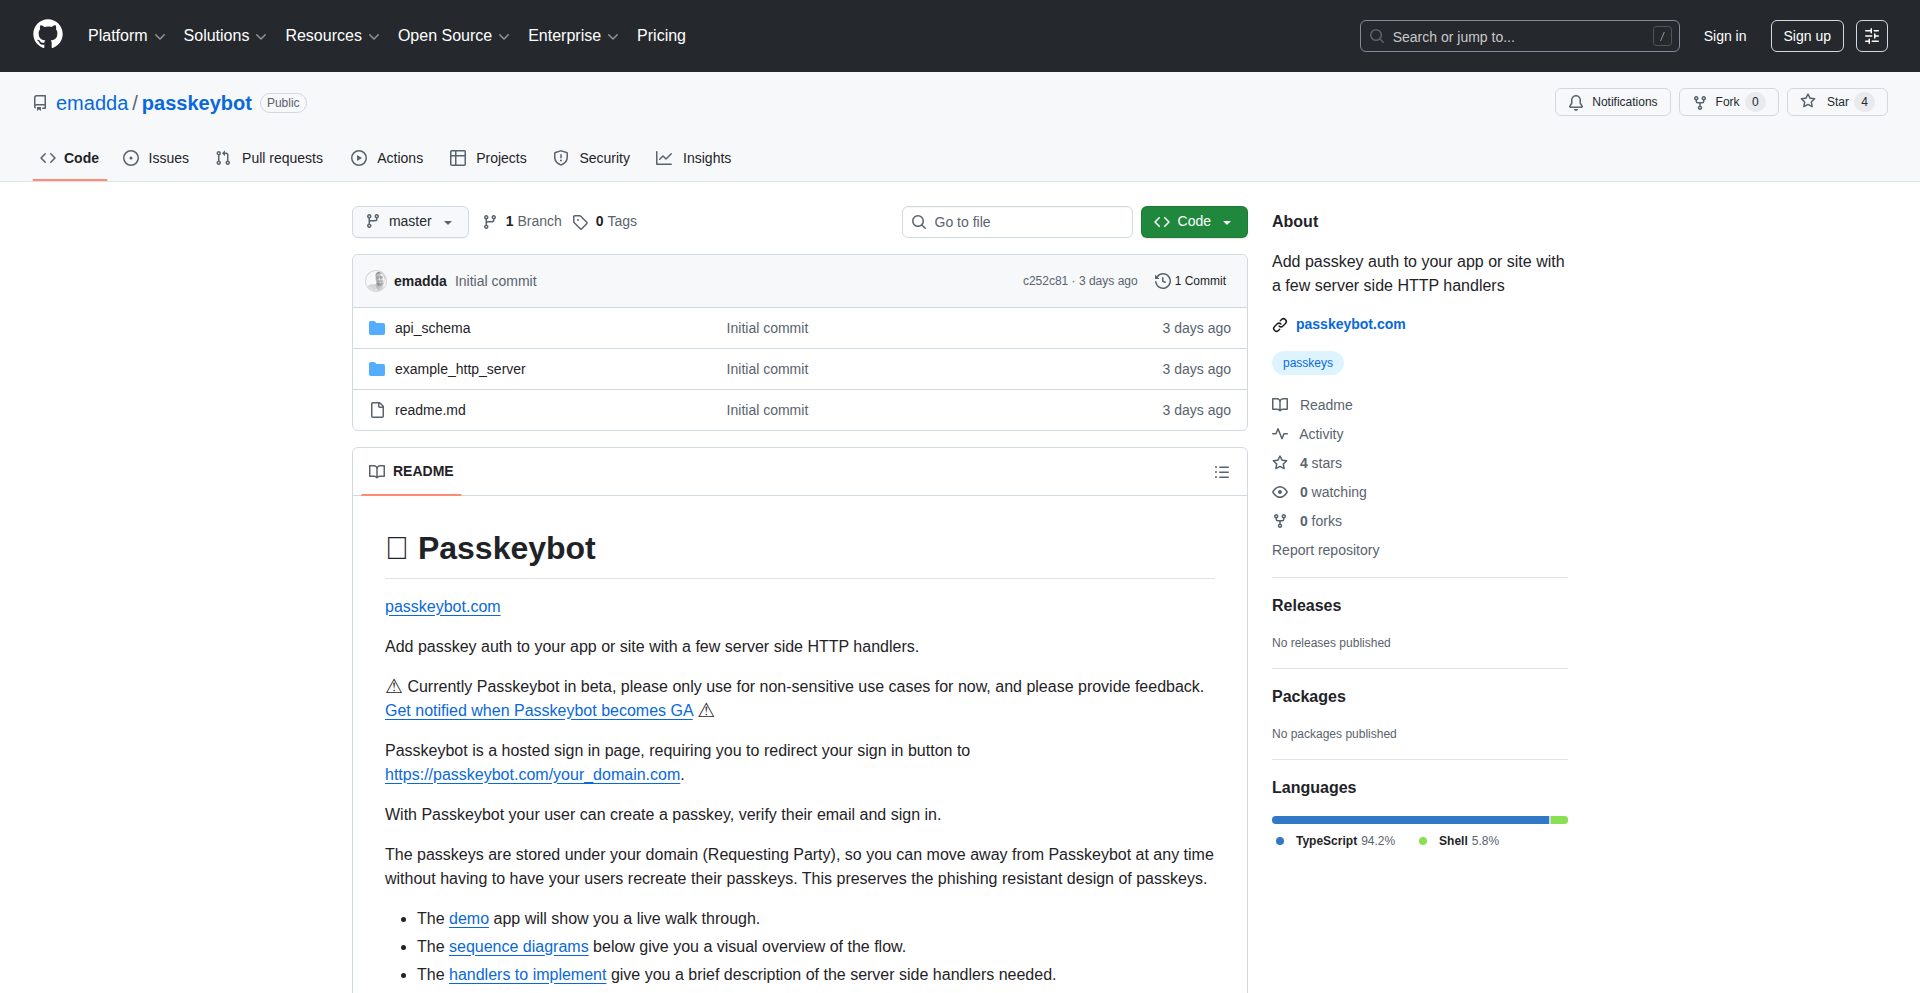Click the passkeybot.com link in About
This screenshot has width=1920, height=993.
(x=1350, y=323)
